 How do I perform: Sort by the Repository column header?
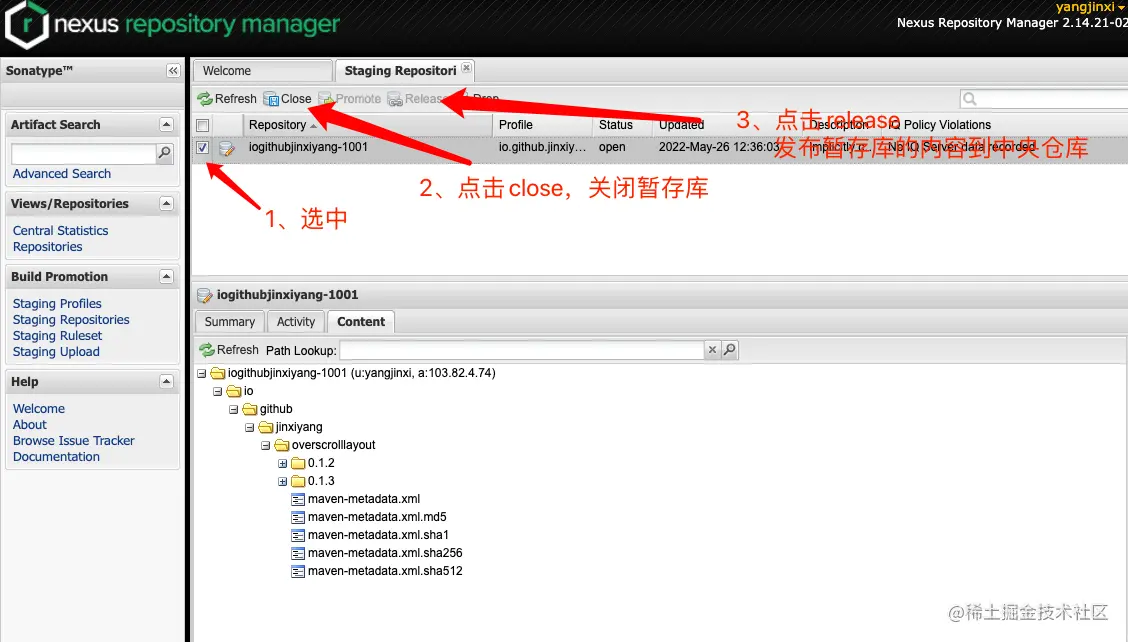tap(368, 125)
